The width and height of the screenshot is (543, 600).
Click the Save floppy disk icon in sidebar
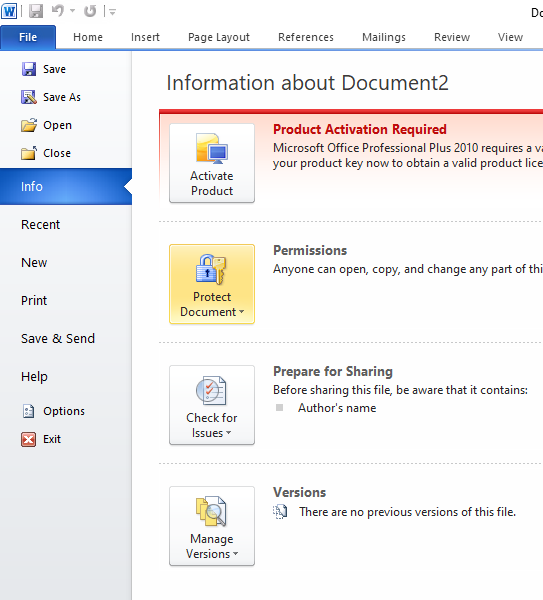(x=29, y=69)
